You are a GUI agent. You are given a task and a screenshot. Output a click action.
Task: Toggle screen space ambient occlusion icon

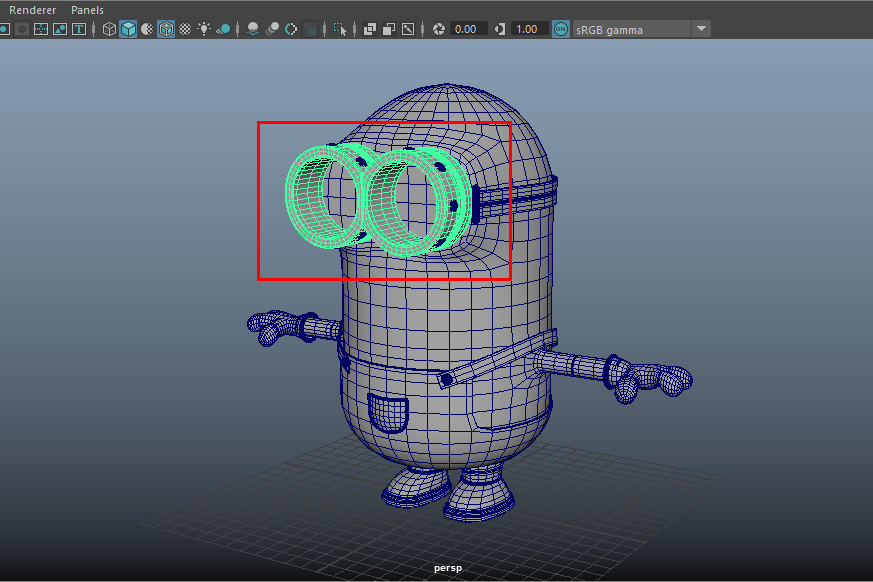click(253, 29)
